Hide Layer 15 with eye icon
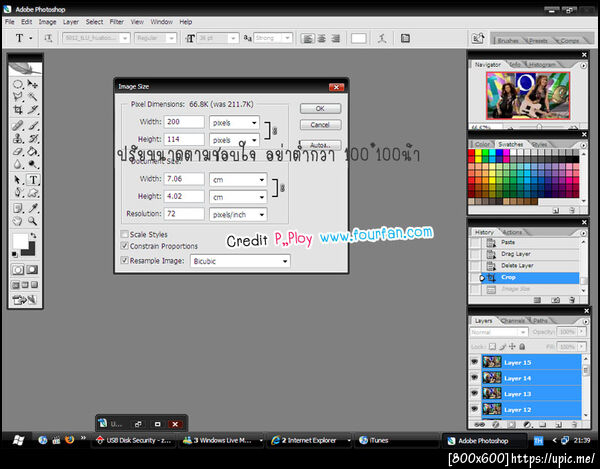Image resolution: width=600 pixels, height=469 pixels. (474, 362)
